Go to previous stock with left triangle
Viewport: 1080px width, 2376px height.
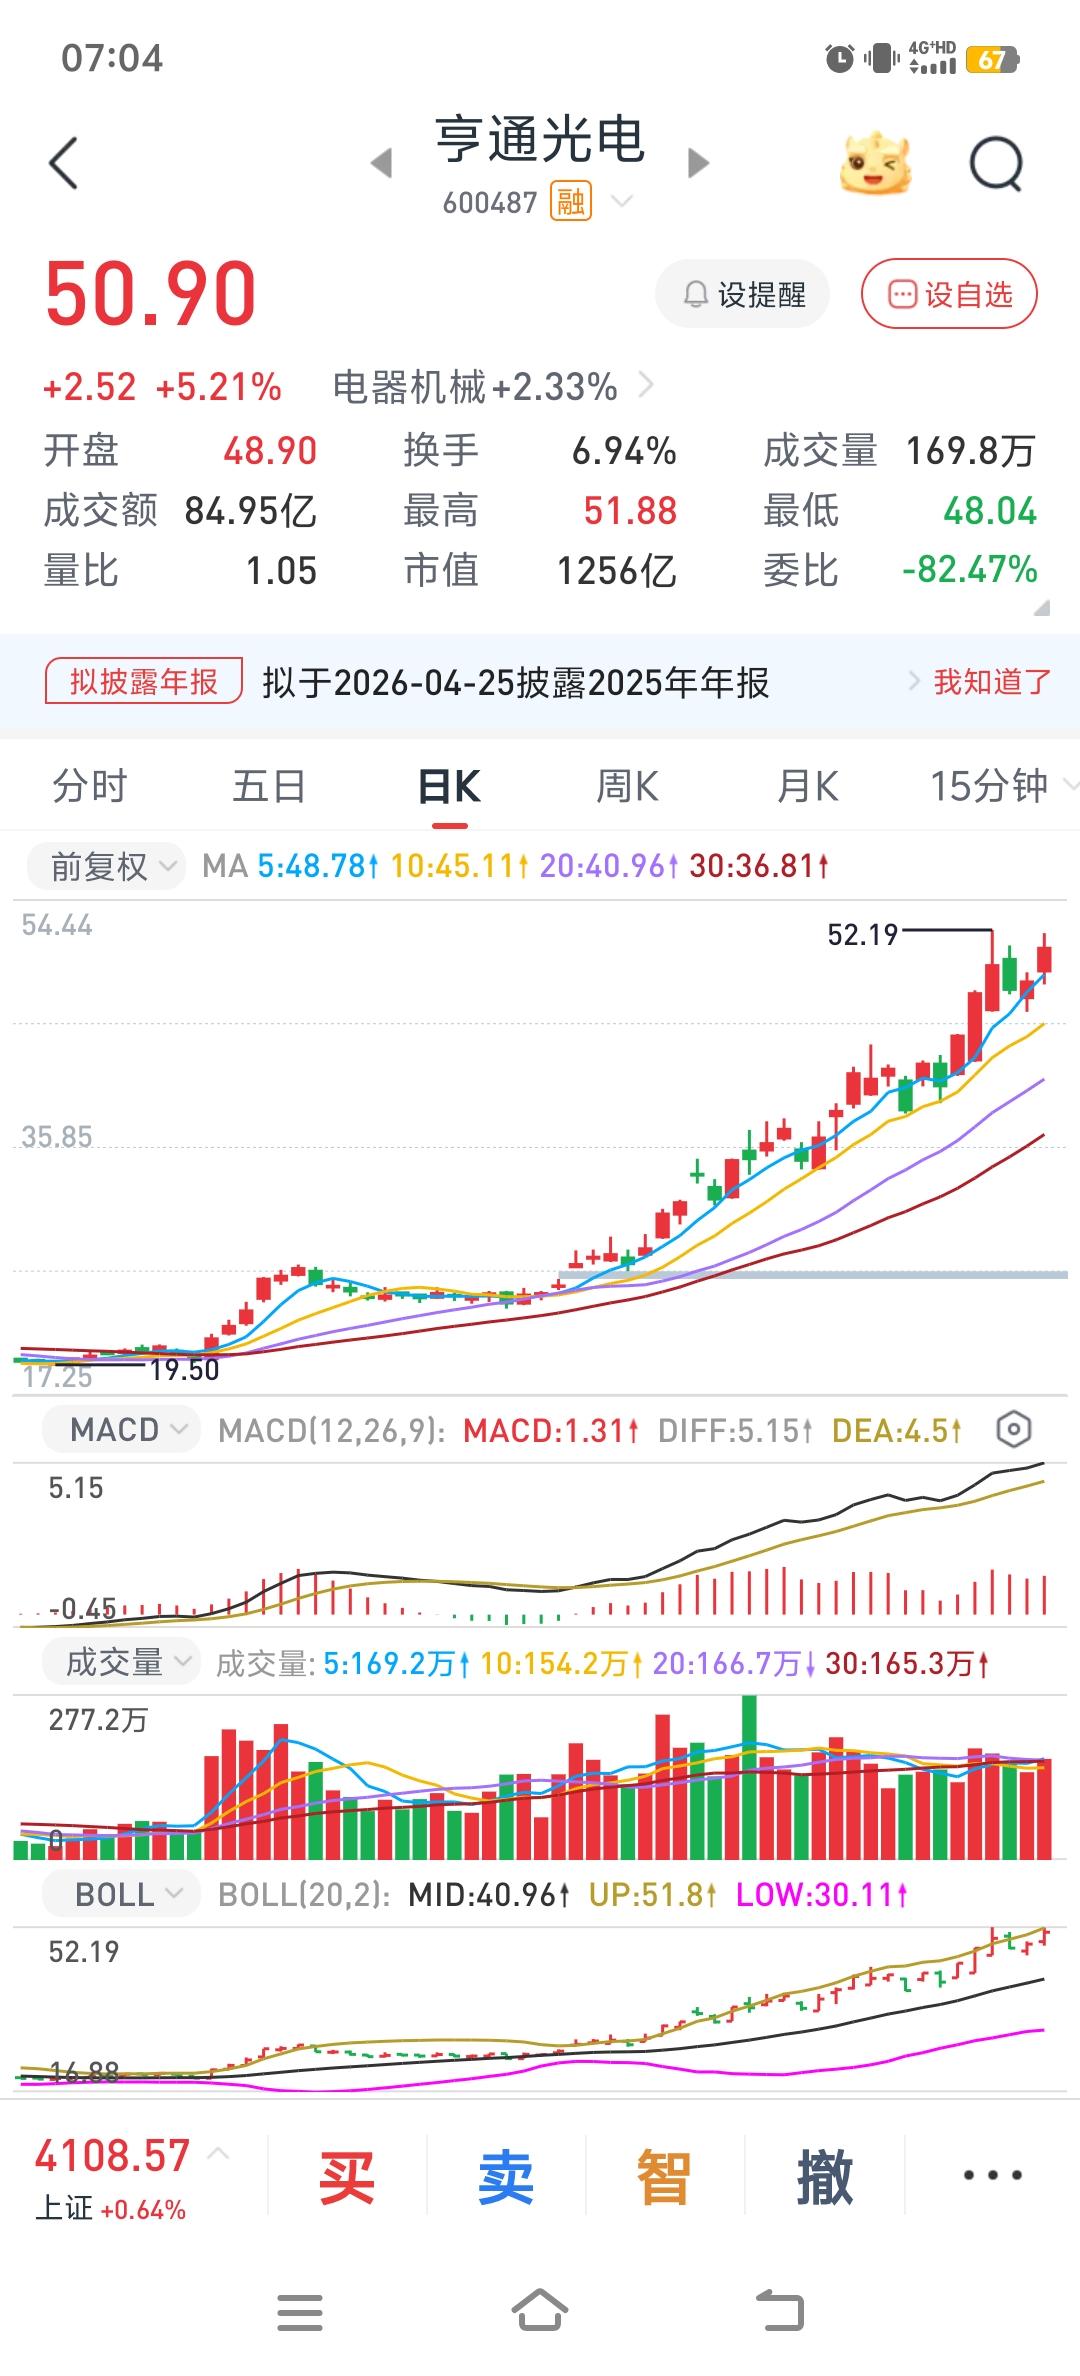(x=381, y=163)
